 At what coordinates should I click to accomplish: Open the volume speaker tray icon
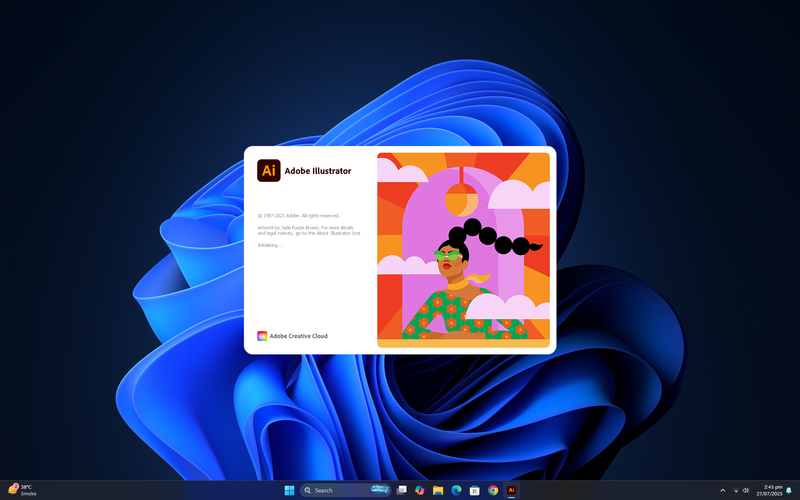click(745, 490)
